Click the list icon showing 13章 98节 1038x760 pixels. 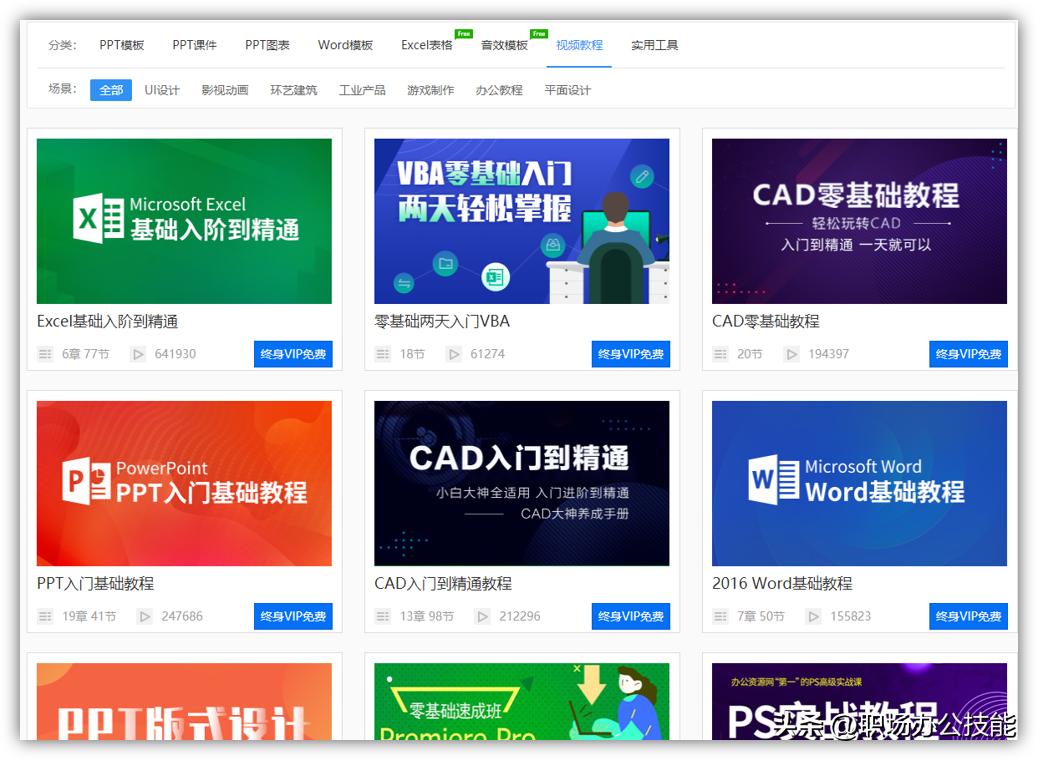[384, 616]
